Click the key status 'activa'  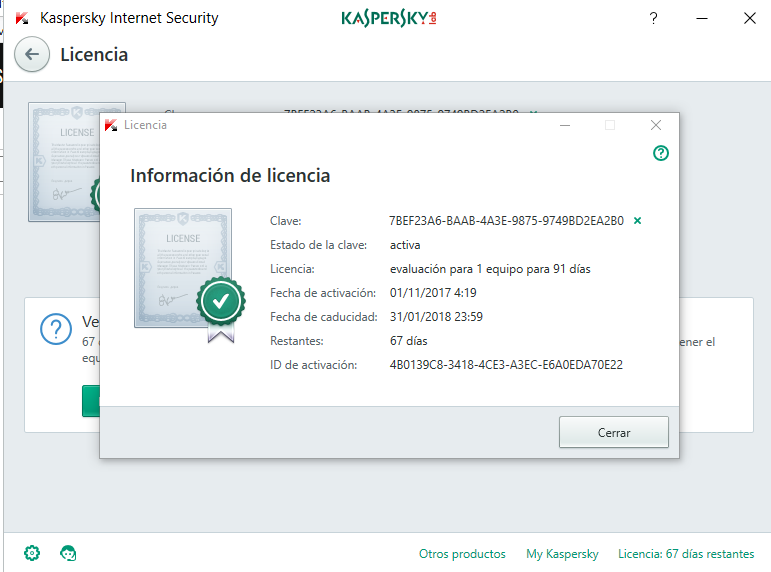405,245
